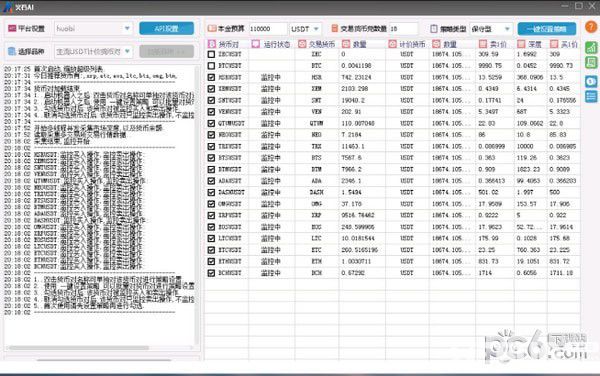Click the second 数量 header icon after 计价货币
This screenshot has width=600, height=376.
436,44
